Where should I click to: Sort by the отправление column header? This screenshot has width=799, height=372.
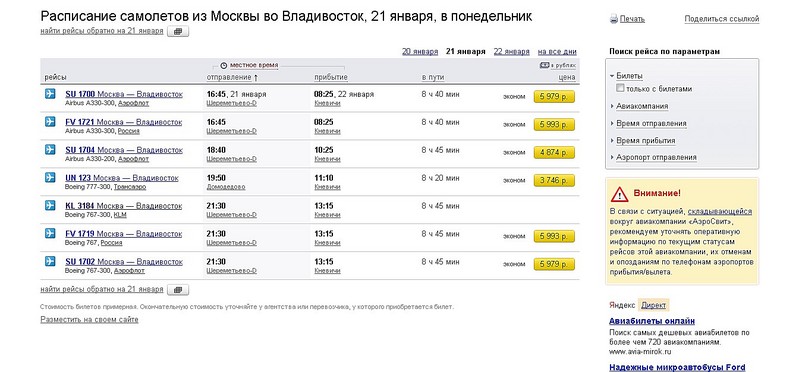232,77
